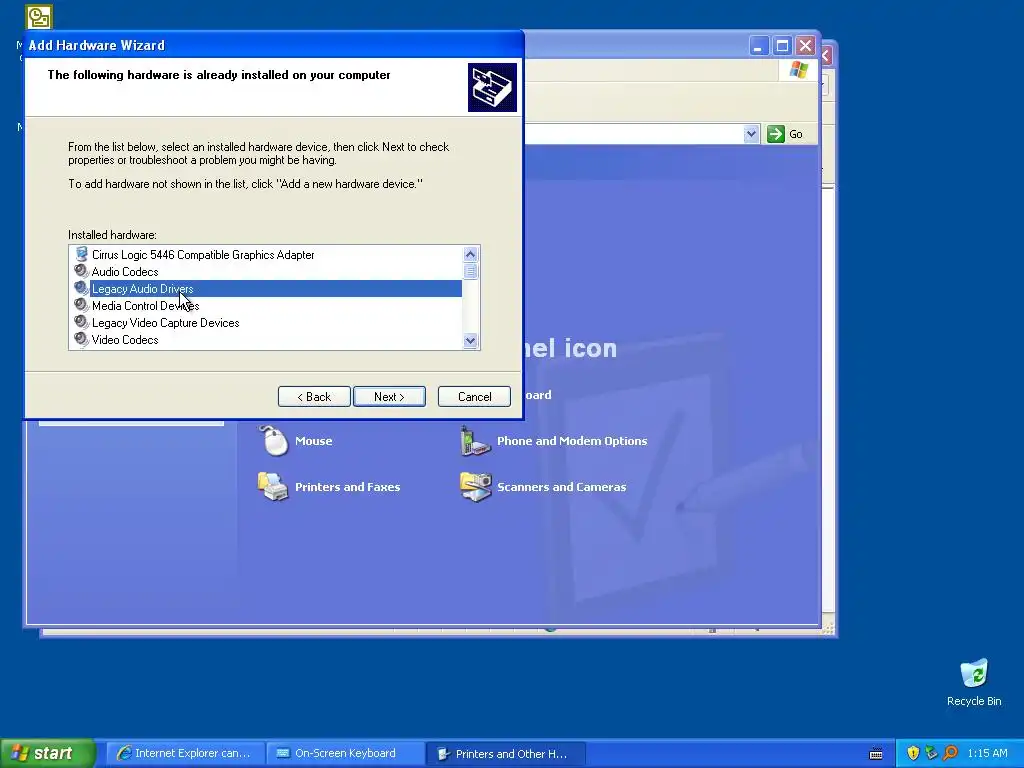The image size is (1024, 768).
Task: Click the 1:15 AM clock
Action: pyautogui.click(x=987, y=753)
